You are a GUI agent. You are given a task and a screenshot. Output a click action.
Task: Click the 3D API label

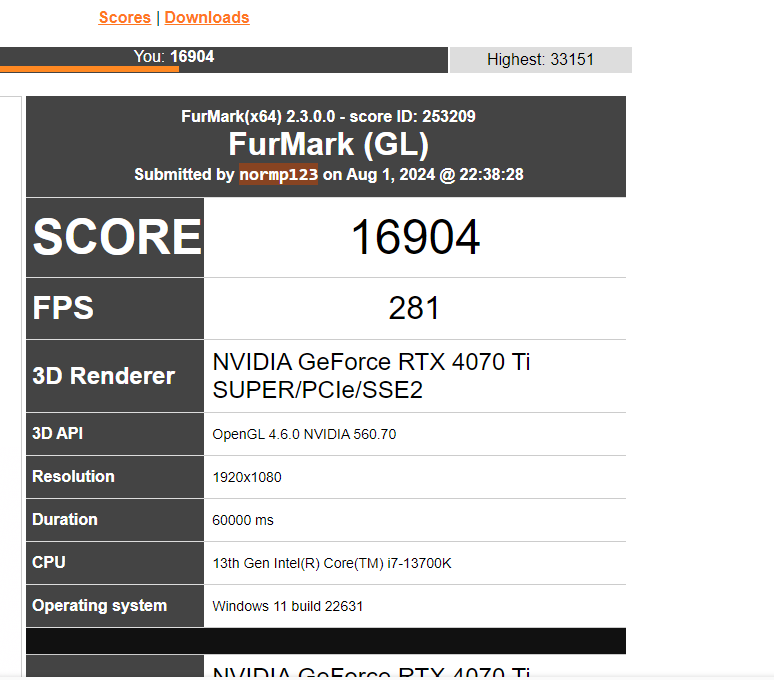tap(57, 434)
